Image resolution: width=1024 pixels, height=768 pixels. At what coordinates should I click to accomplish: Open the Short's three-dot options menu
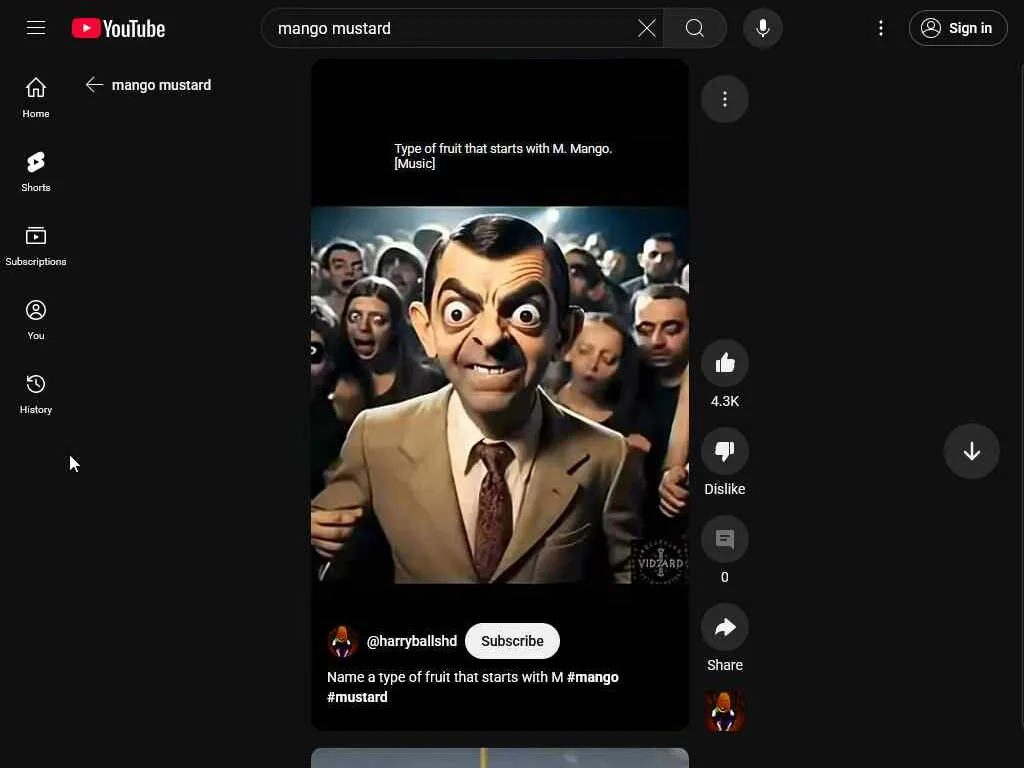click(x=724, y=99)
